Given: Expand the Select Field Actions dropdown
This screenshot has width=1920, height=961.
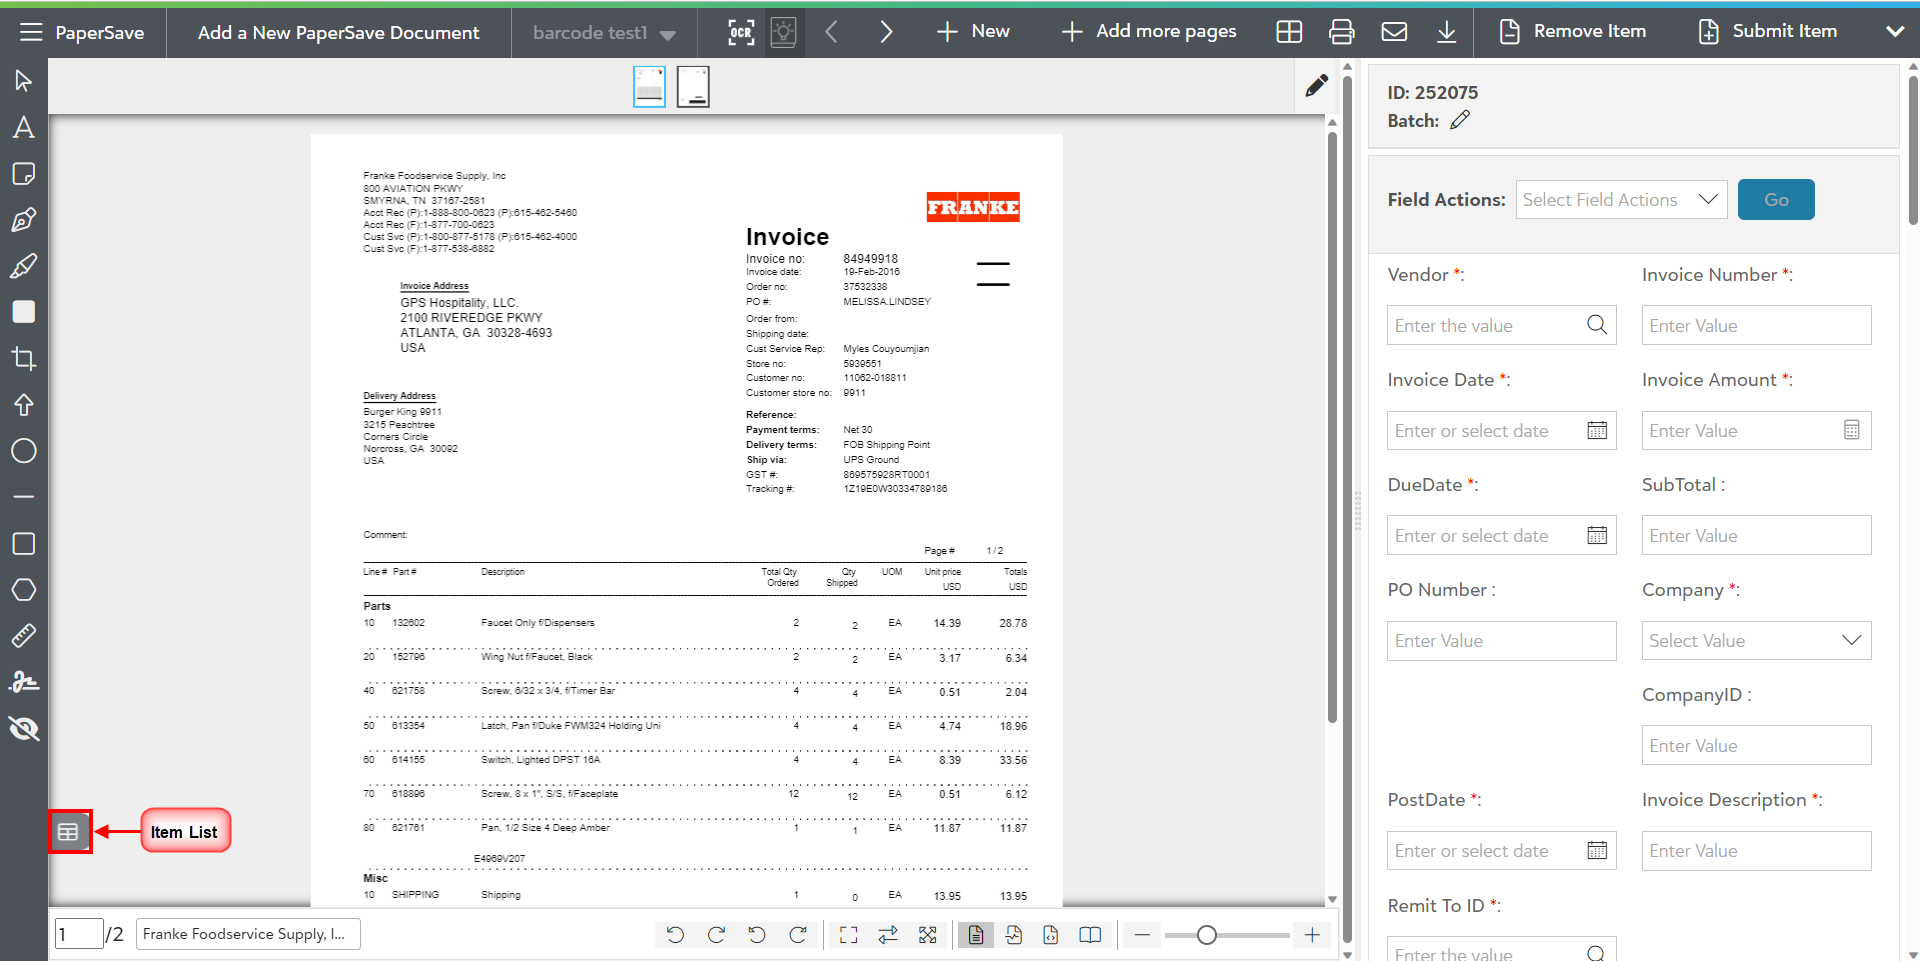Looking at the screenshot, I should click(x=1621, y=200).
